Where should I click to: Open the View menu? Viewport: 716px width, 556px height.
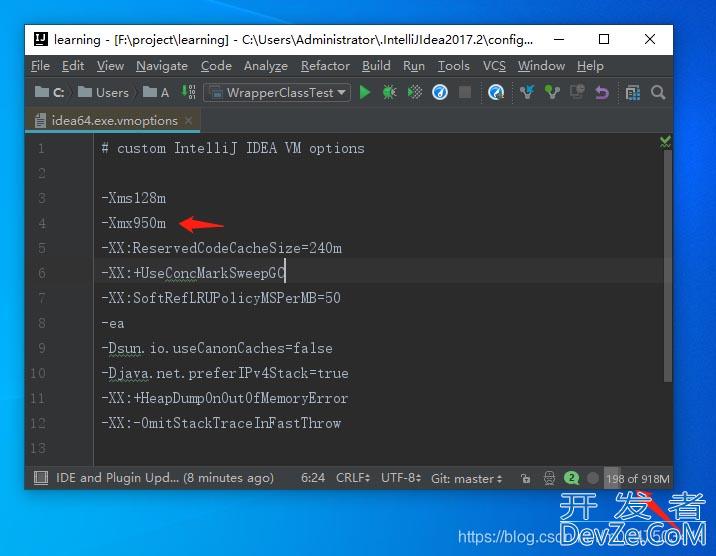coord(110,66)
